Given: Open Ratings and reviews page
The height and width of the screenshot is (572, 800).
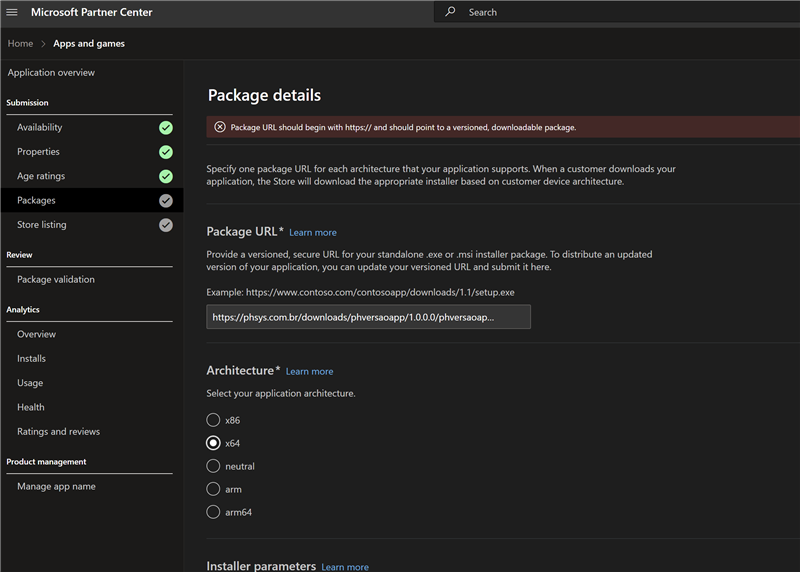Looking at the screenshot, I should point(59,432).
